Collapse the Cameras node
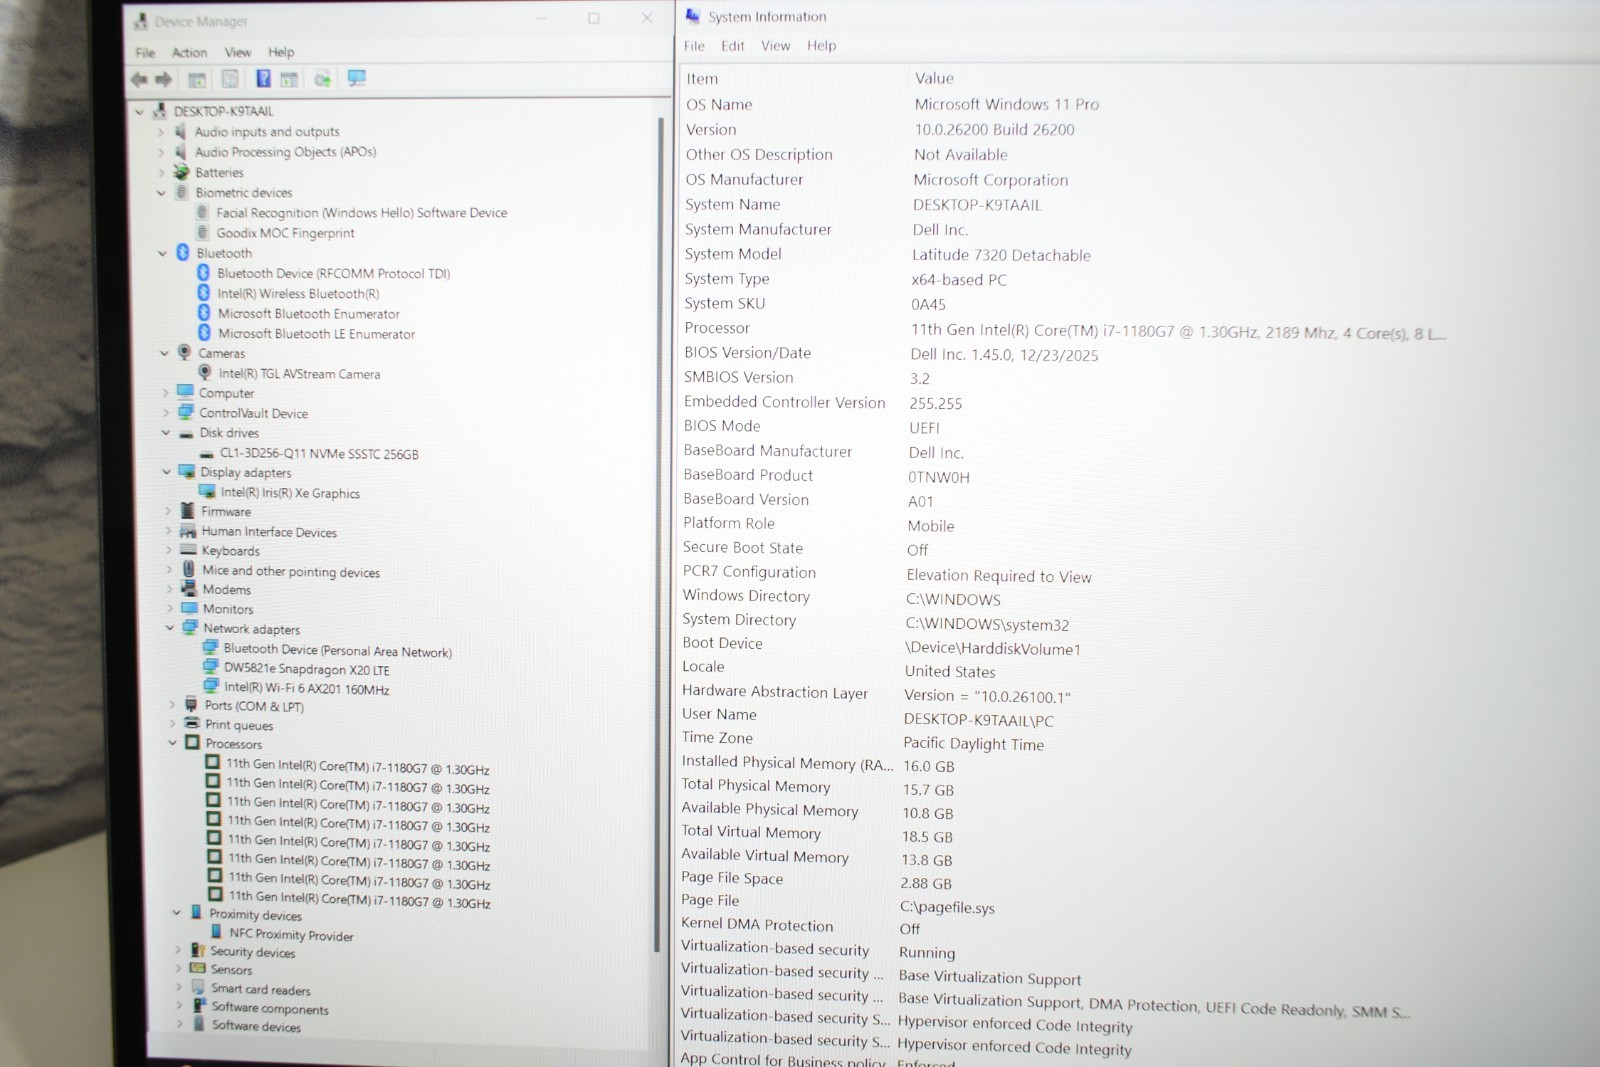 coord(164,353)
